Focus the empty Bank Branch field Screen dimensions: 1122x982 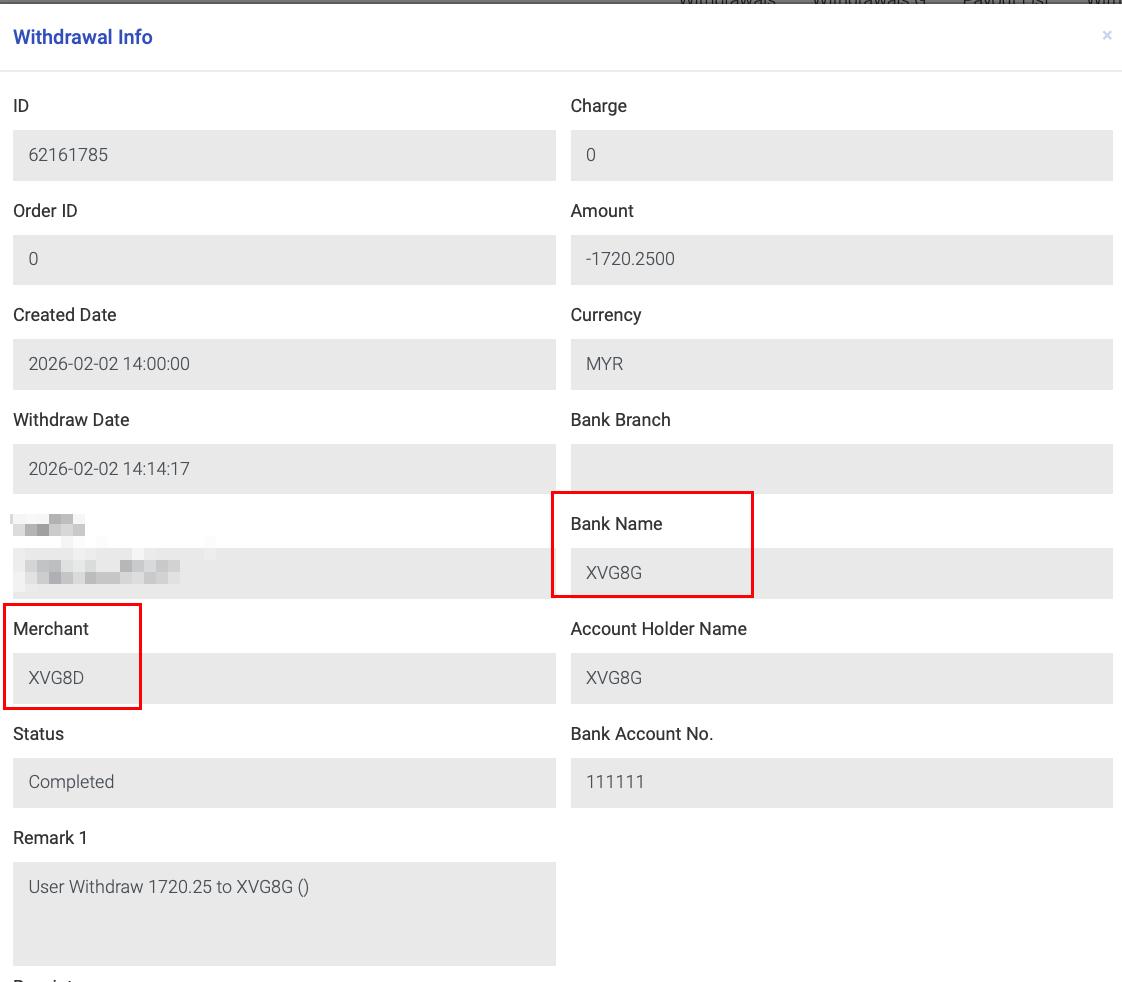(x=841, y=469)
